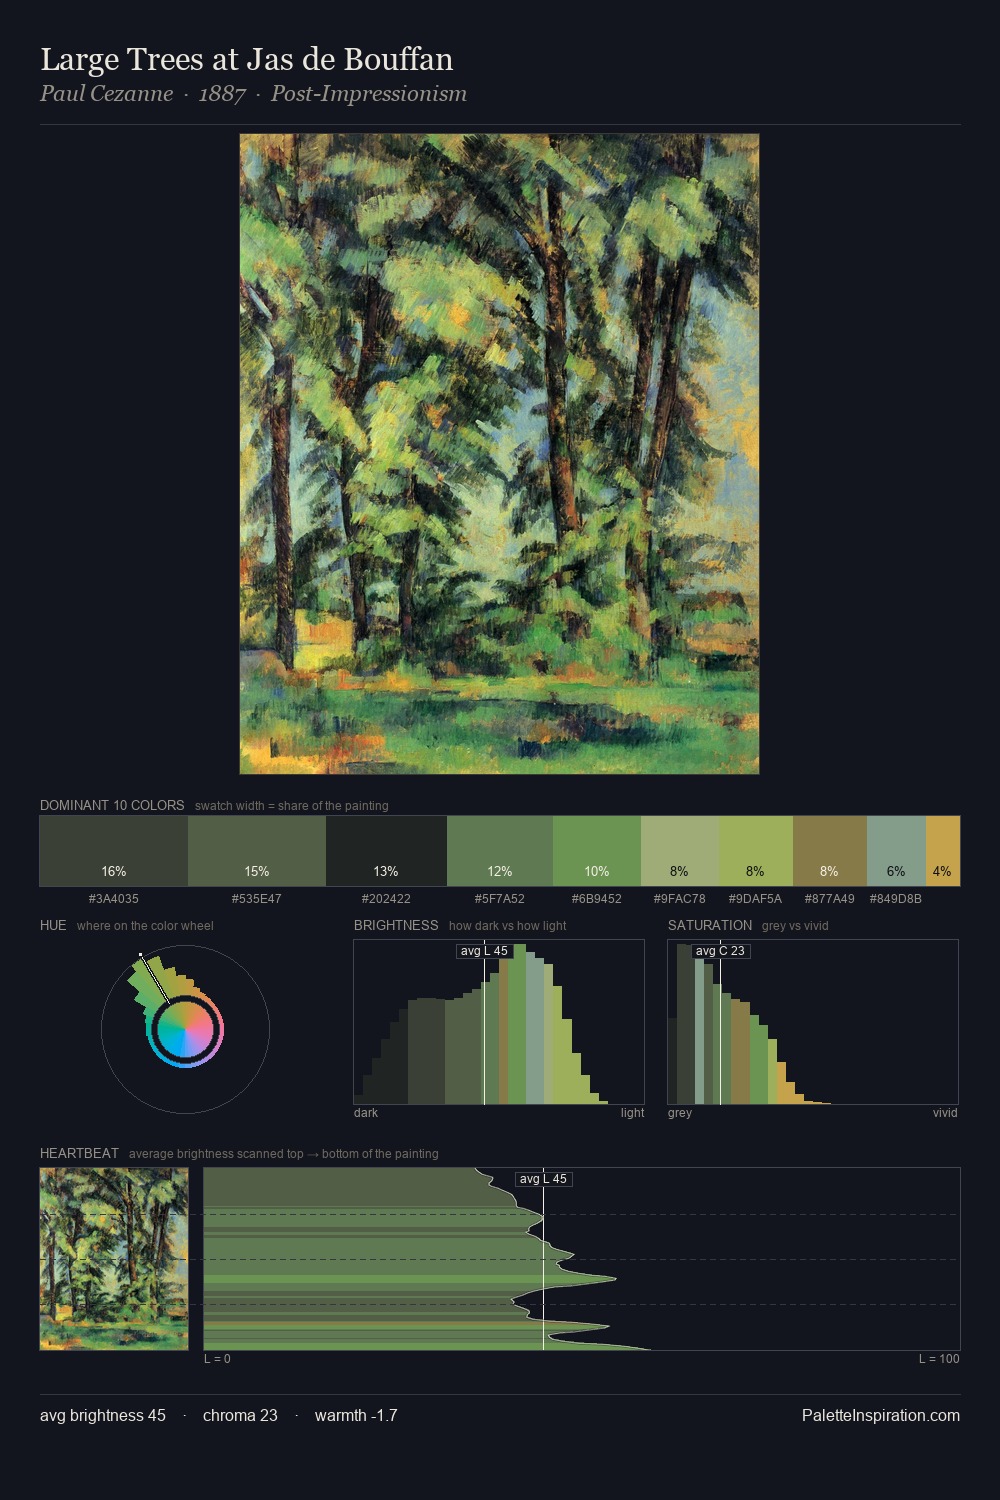Click the 'vivid' axis label
The image size is (1000, 1500).
tap(945, 1113)
